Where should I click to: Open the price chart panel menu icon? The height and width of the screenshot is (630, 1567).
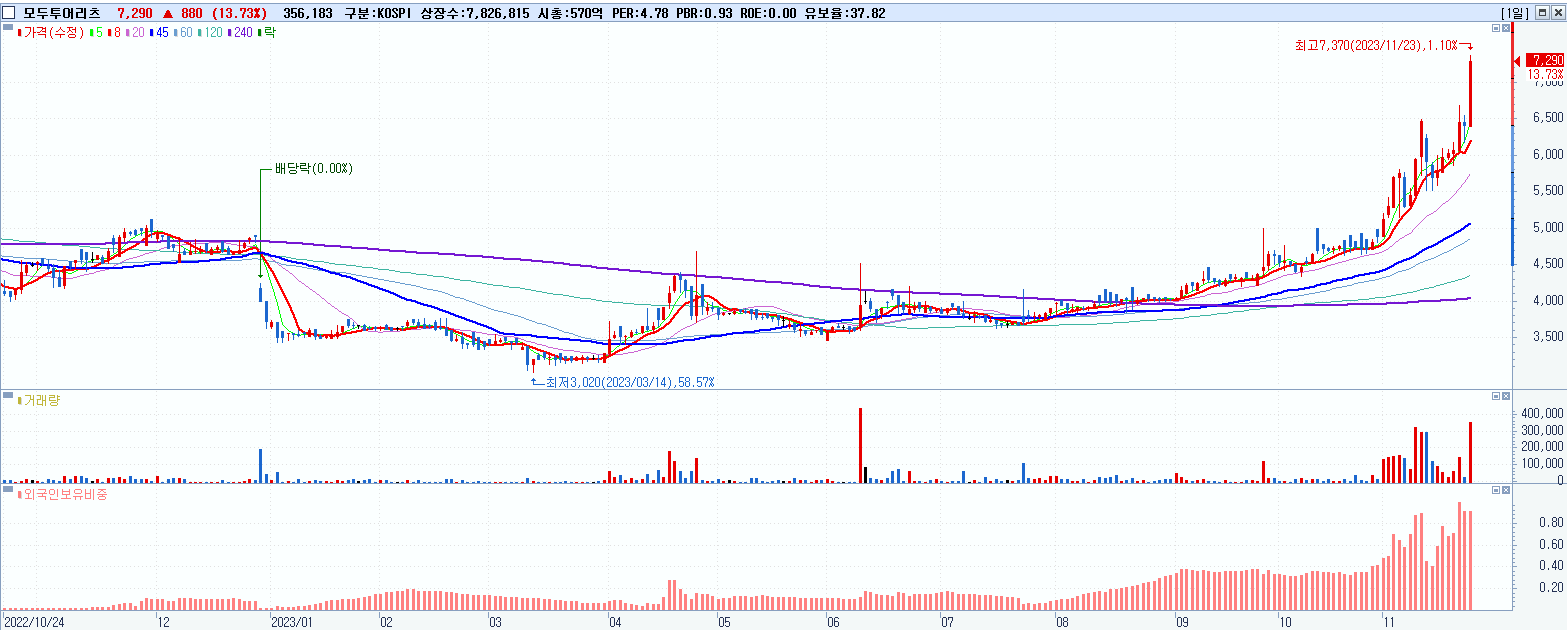point(8,29)
